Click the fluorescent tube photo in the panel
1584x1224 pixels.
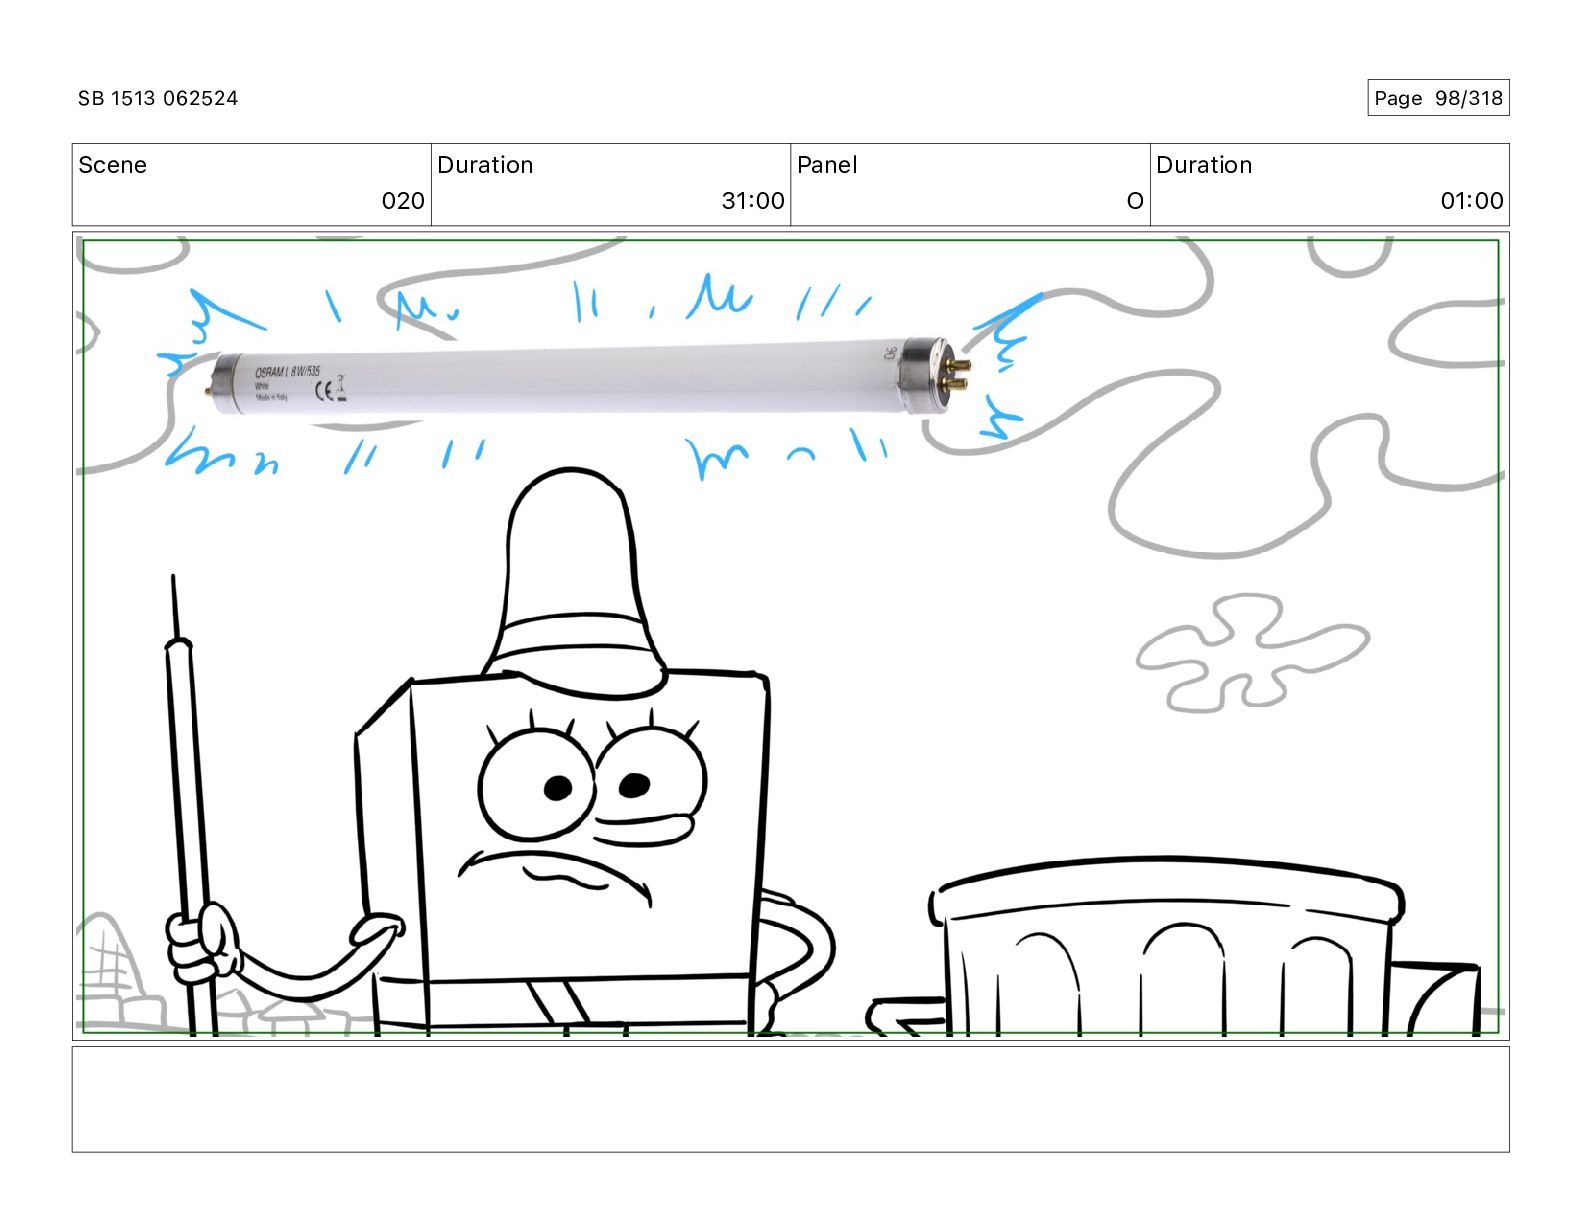point(590,378)
